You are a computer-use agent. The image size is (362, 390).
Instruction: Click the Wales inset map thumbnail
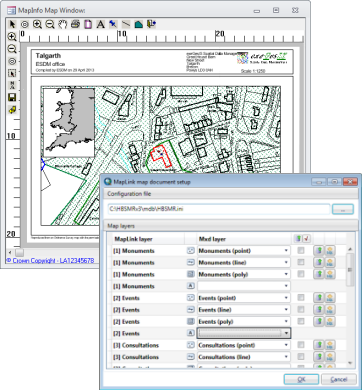tap(69, 122)
